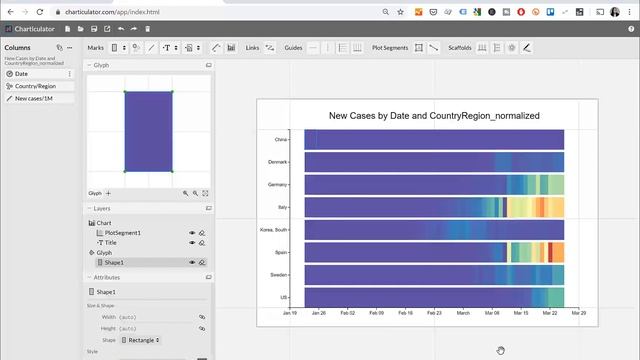
Task: Select the Line plot segment tool
Action: 434,48
